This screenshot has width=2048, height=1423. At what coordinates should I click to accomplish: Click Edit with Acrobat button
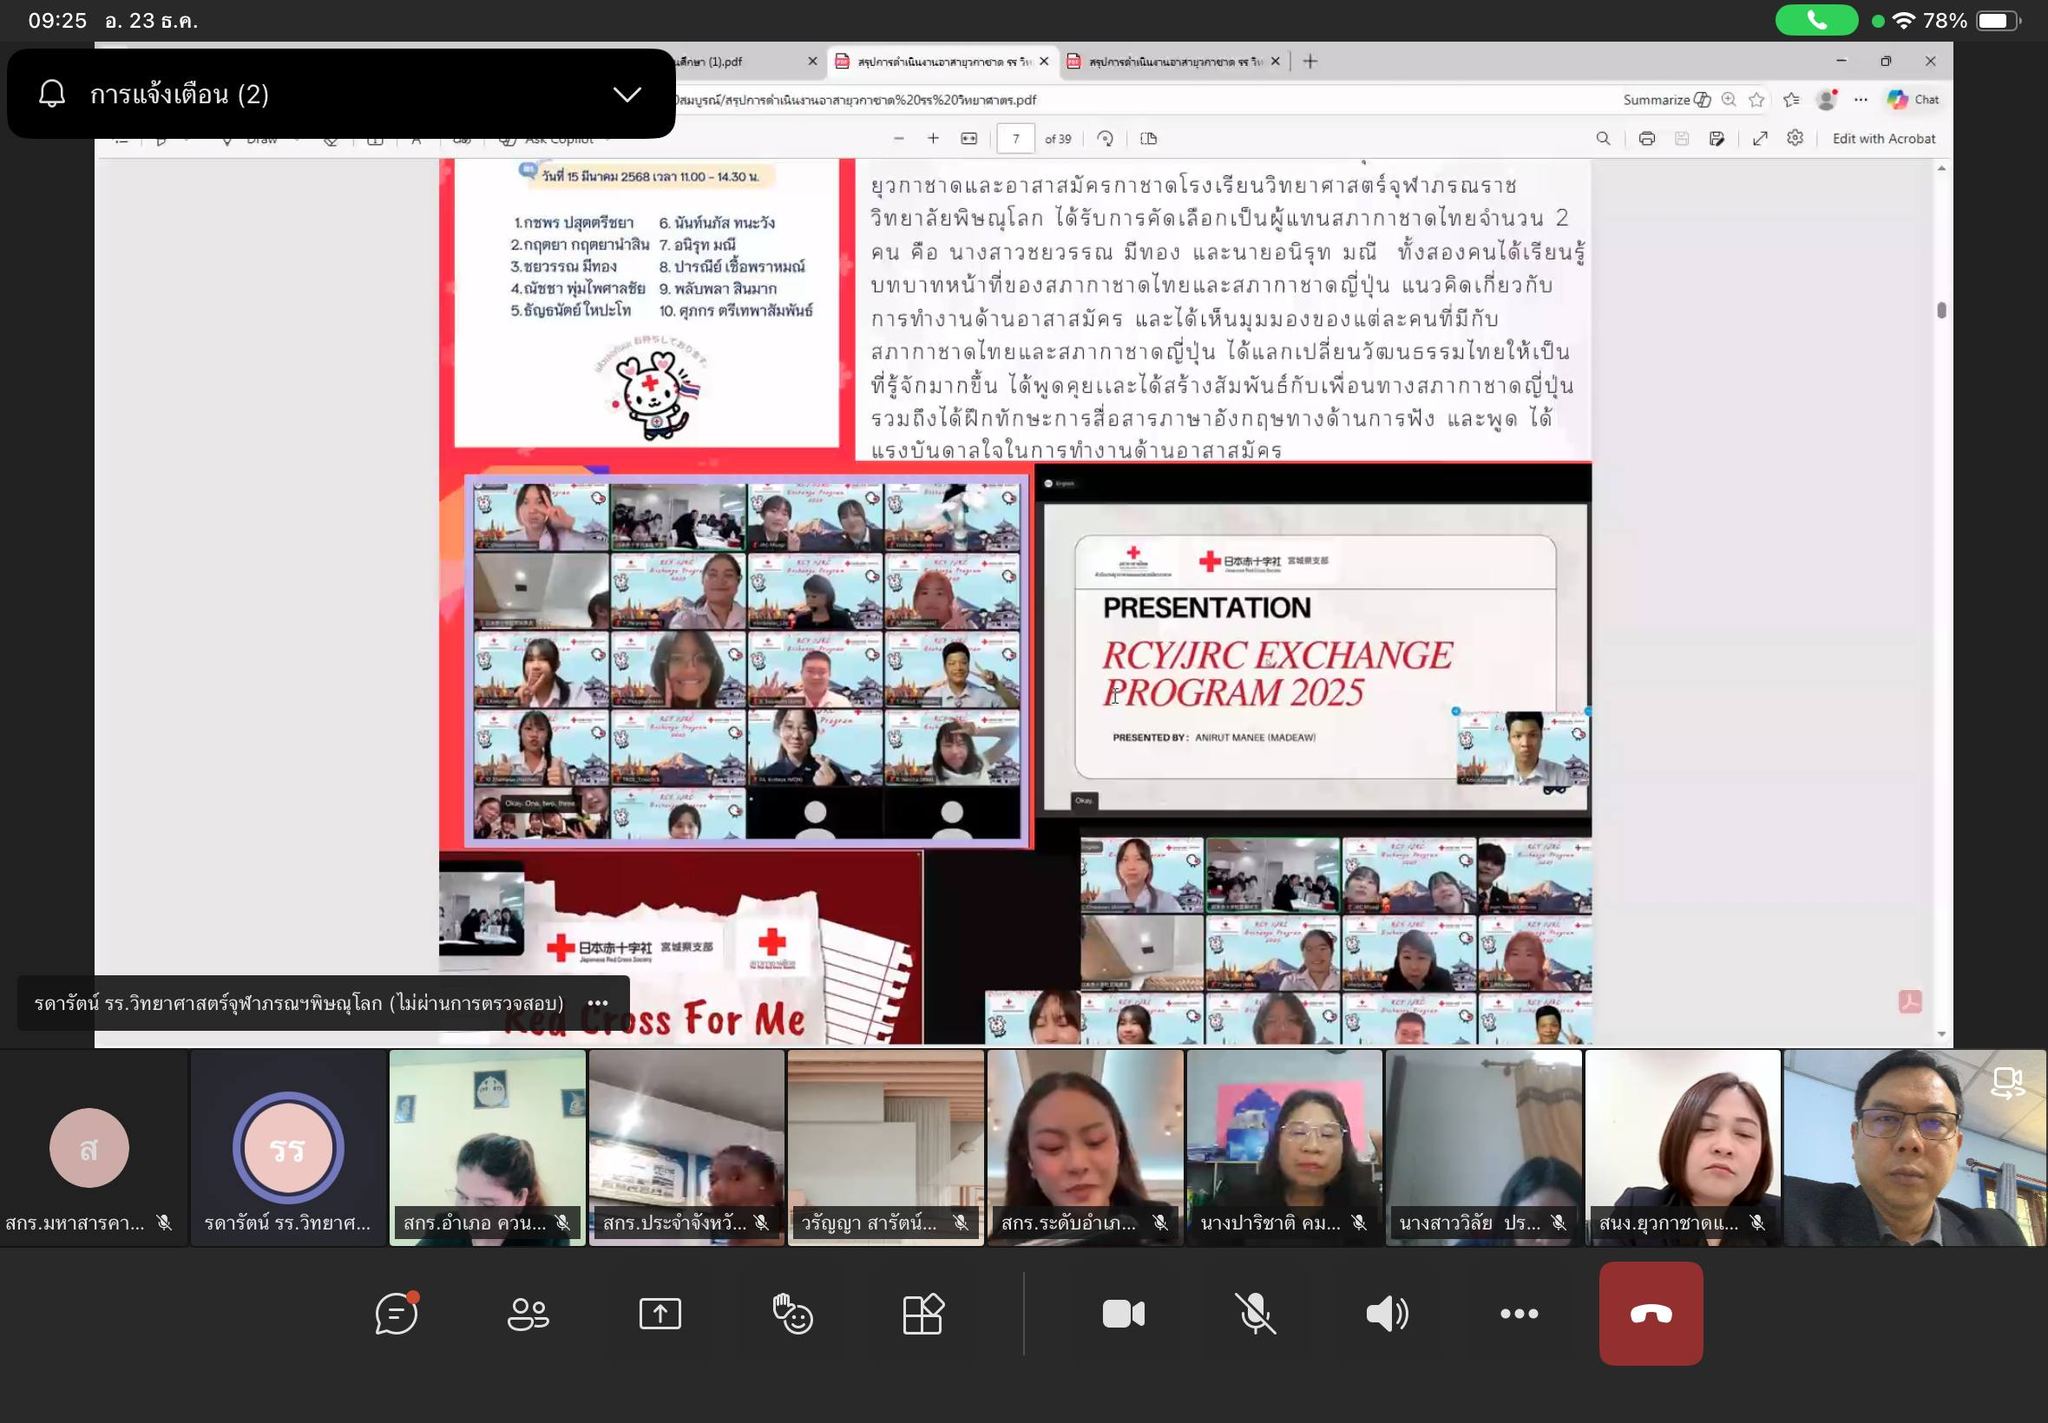(1883, 139)
